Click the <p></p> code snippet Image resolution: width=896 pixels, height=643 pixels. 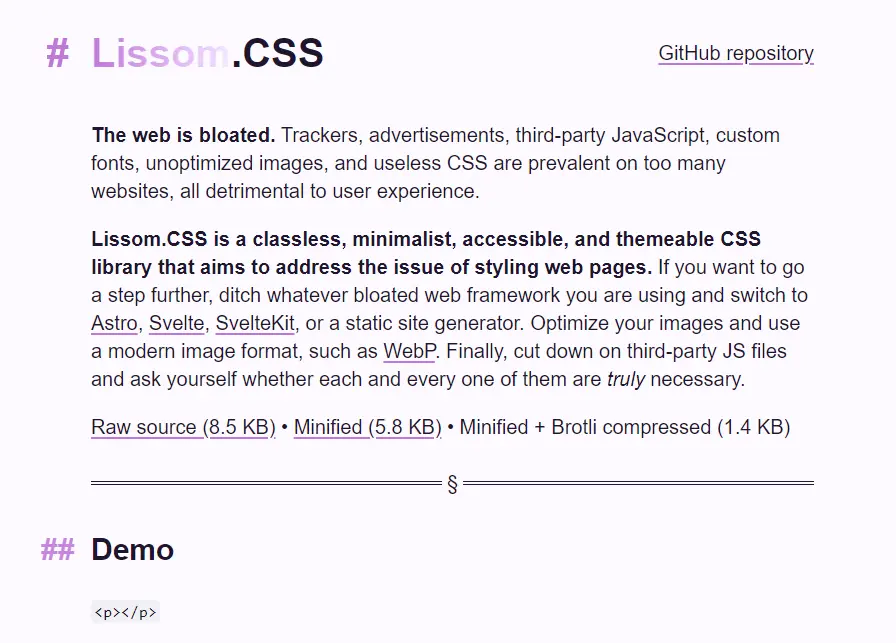[x=125, y=613]
